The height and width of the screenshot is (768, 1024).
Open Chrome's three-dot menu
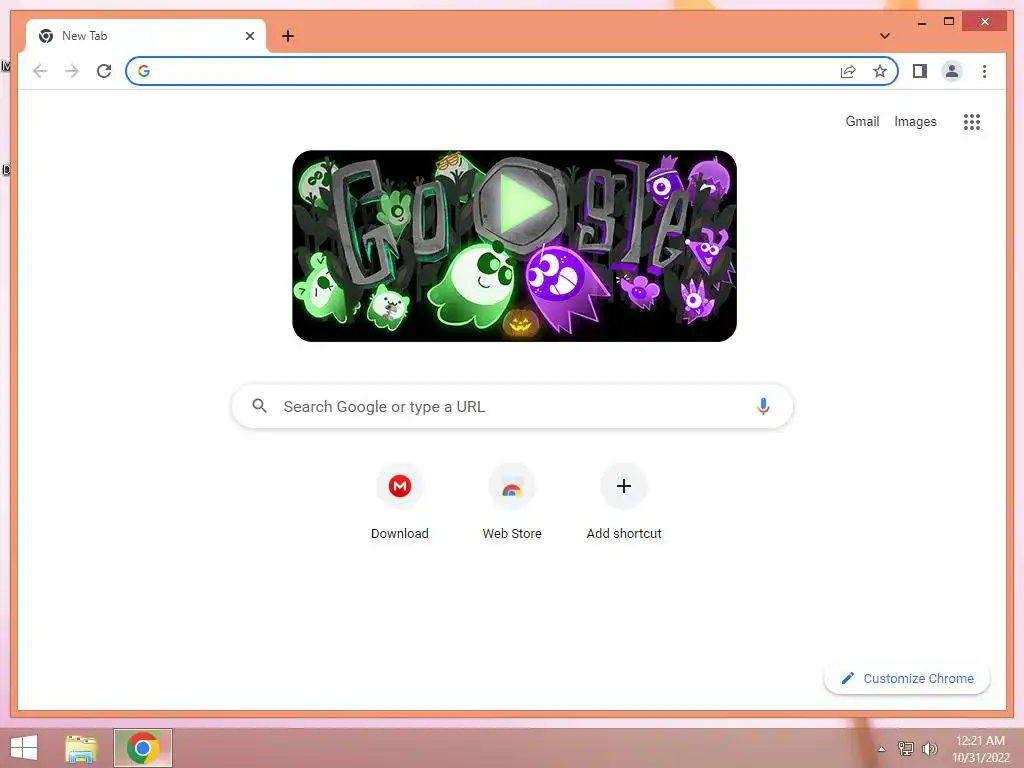coord(984,71)
